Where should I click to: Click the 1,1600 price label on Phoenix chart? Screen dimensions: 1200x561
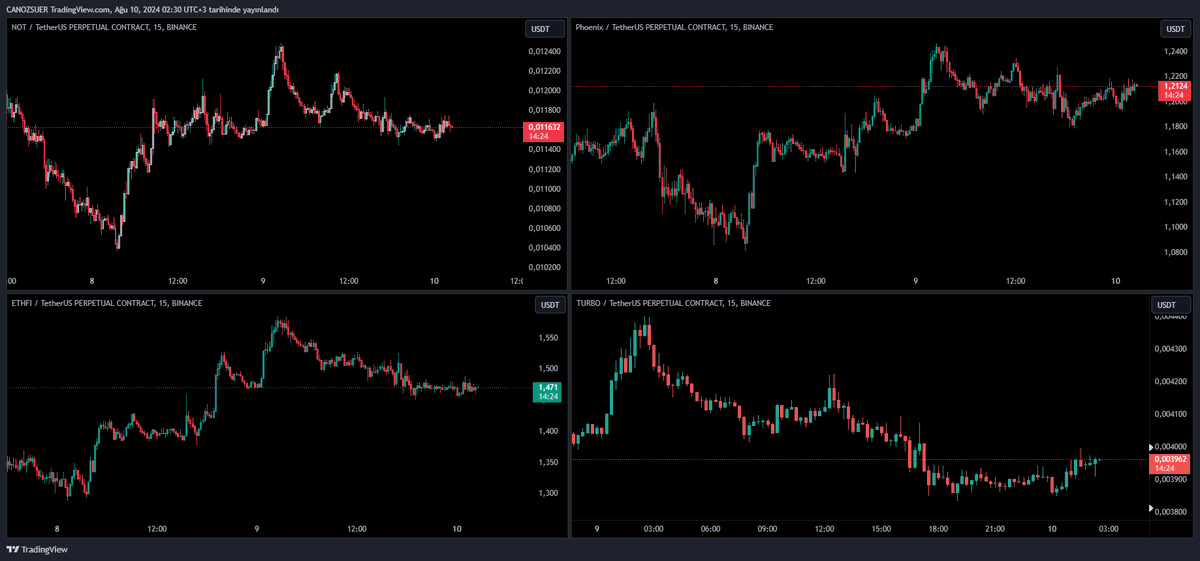[1174, 152]
